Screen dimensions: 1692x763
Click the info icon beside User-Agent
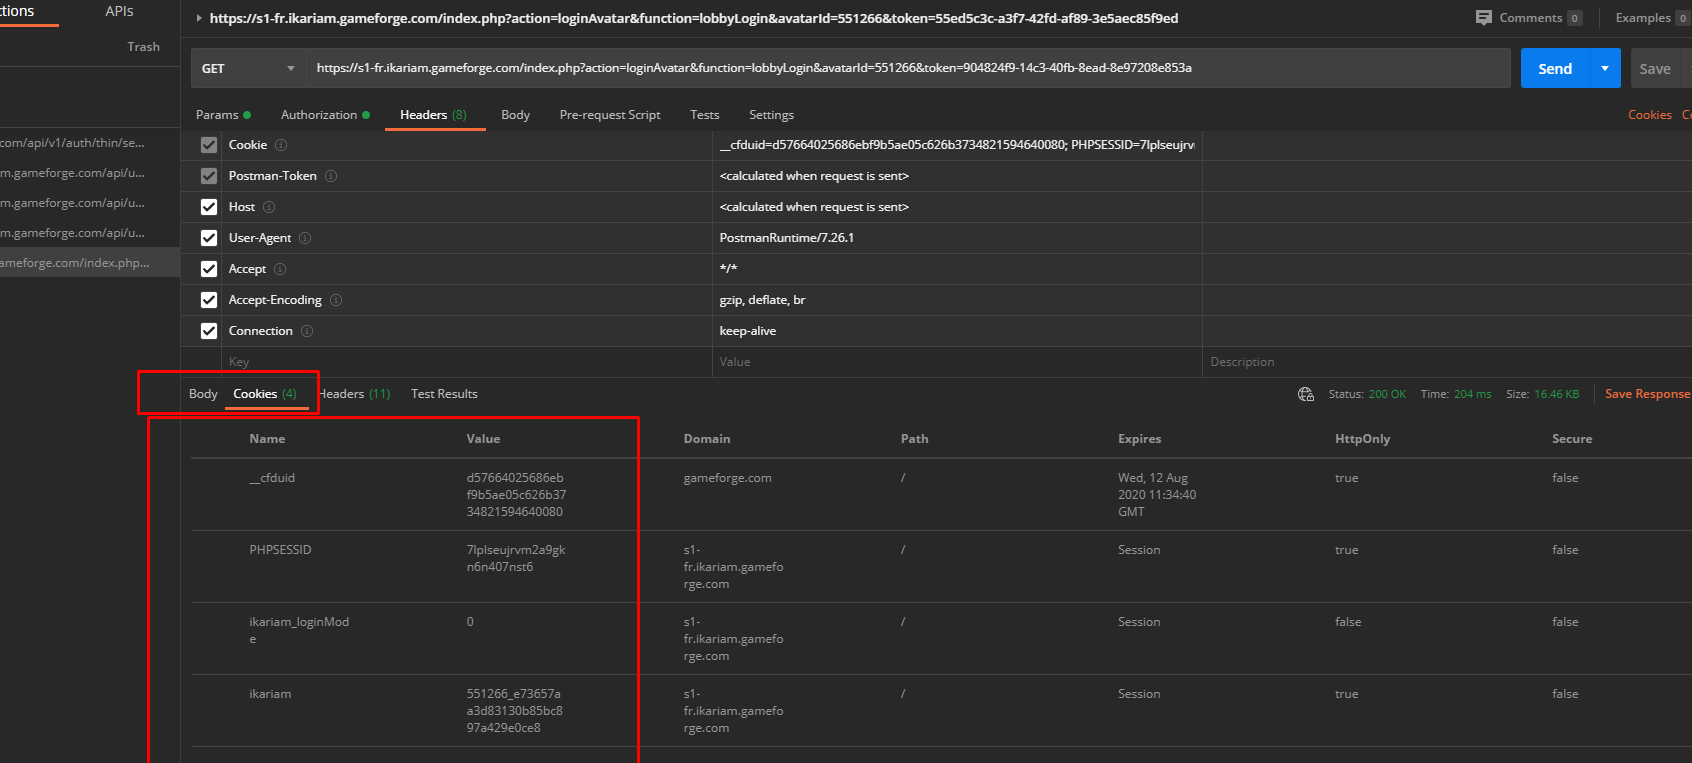305,238
